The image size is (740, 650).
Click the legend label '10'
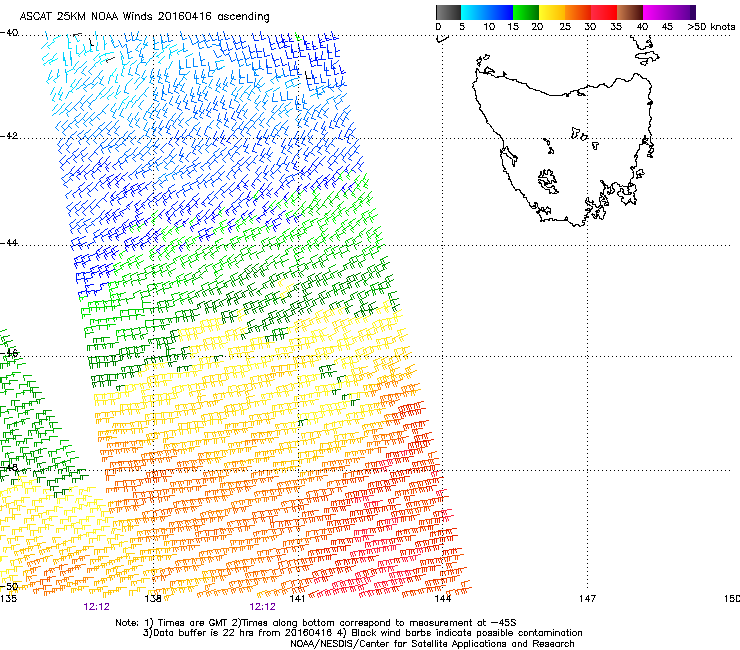click(x=489, y=26)
